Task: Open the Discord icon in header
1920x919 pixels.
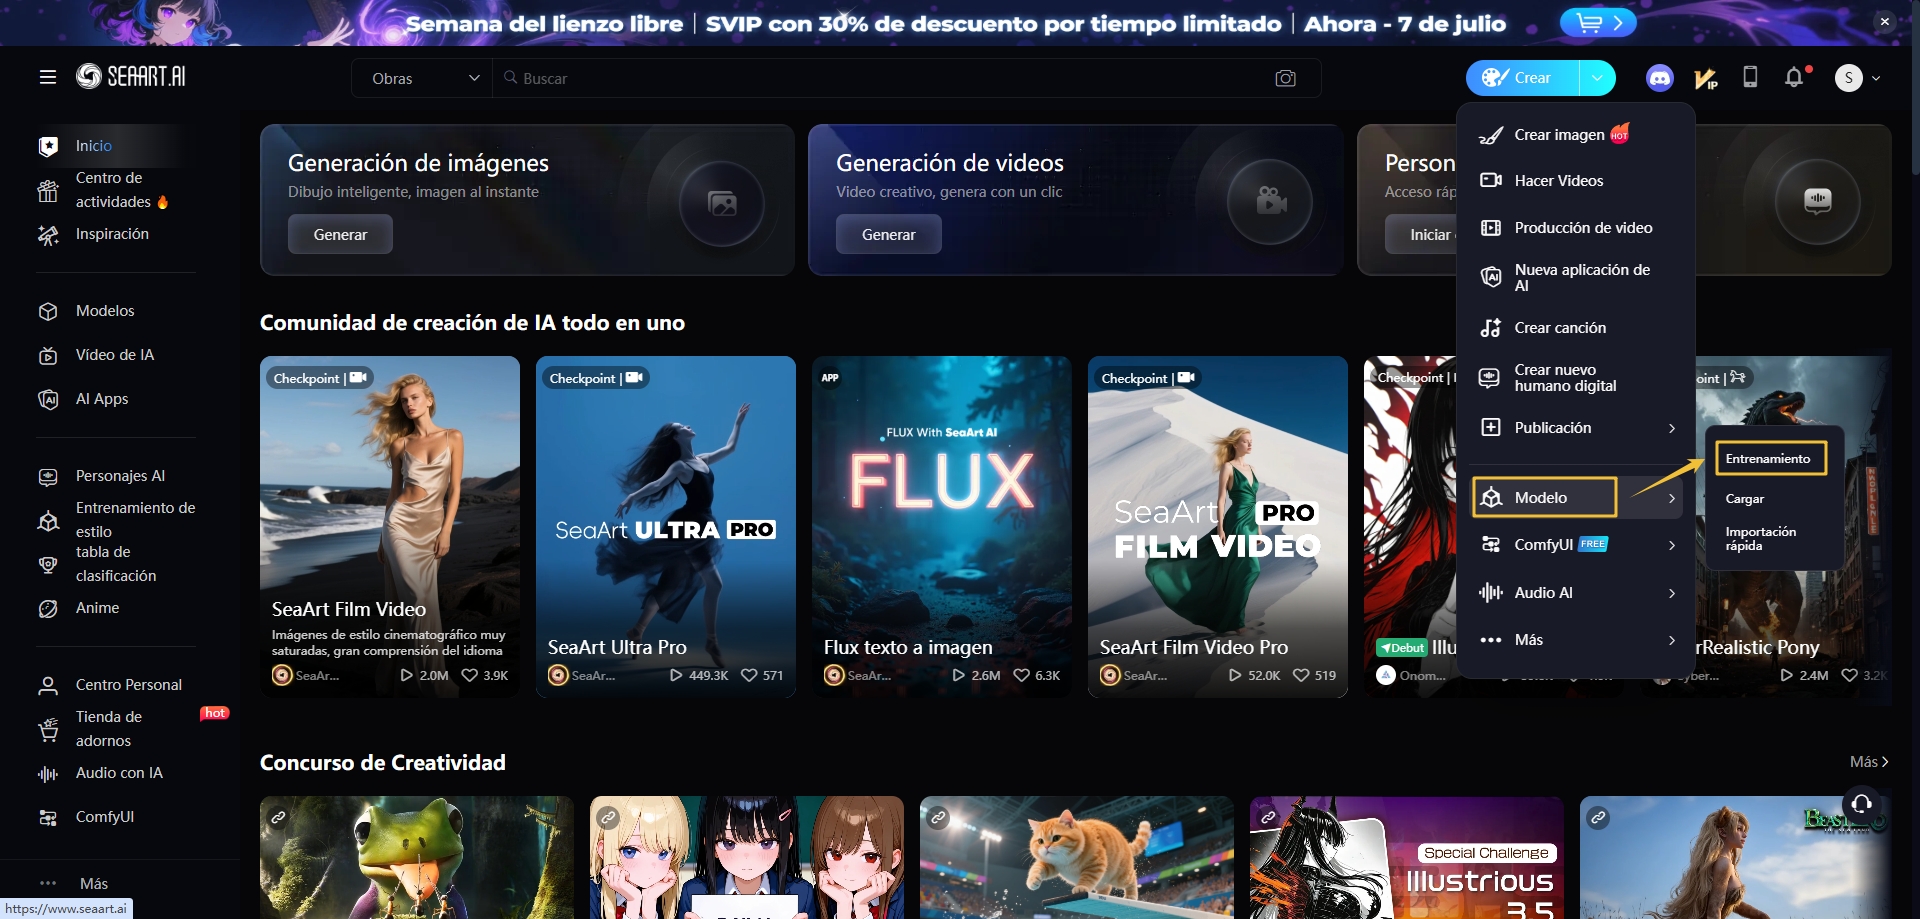Action: click(1659, 78)
